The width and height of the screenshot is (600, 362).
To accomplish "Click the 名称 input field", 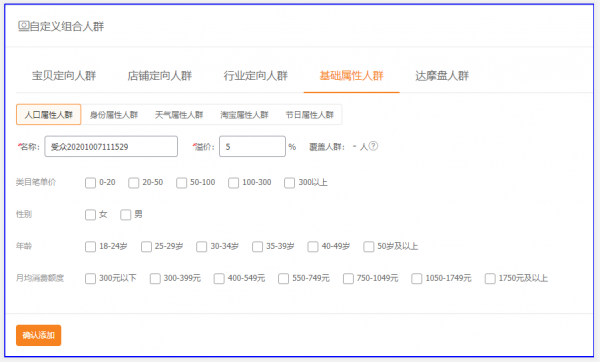I will [111, 146].
